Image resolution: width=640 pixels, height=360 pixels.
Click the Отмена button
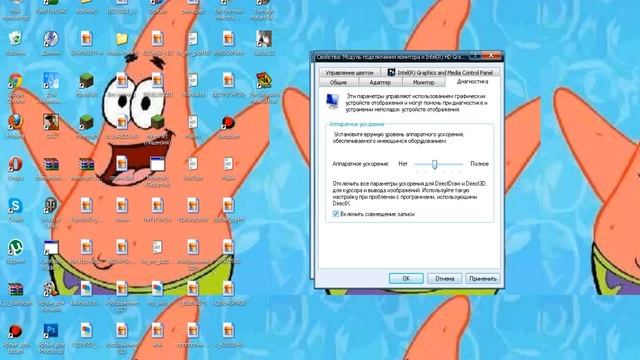pos(444,278)
